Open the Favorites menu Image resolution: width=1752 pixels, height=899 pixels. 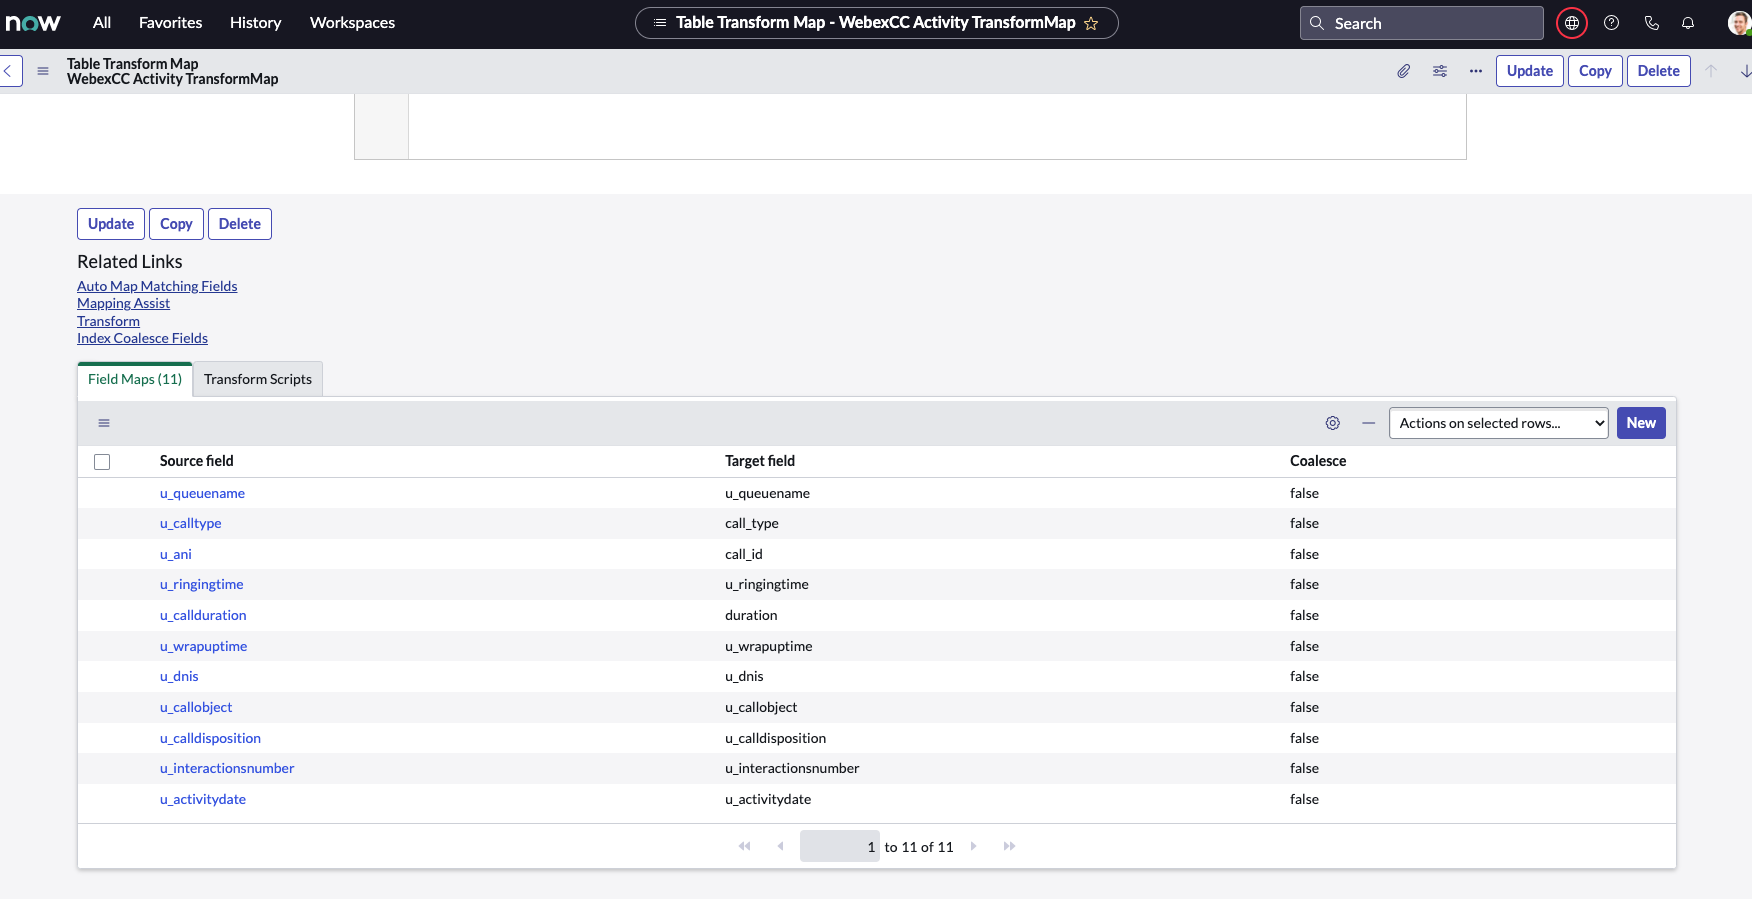(170, 22)
